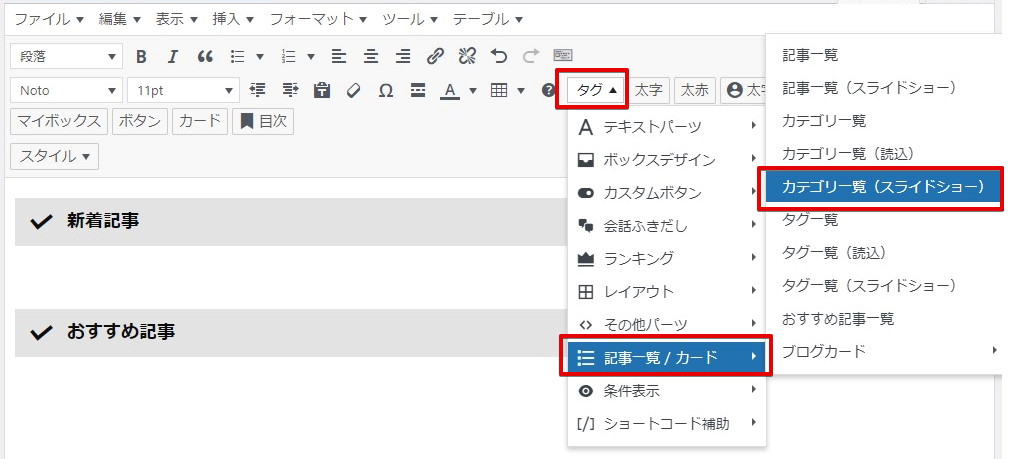Click the insert link icon
1009x459 pixels.
(x=435, y=57)
